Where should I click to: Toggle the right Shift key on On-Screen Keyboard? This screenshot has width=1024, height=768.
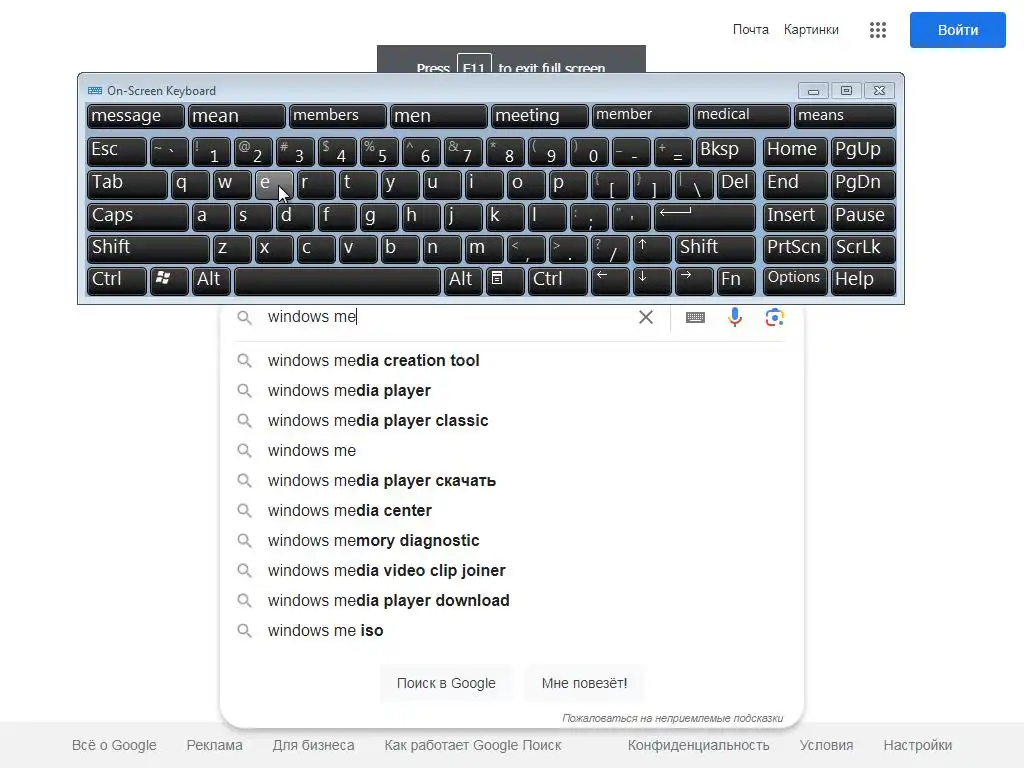[x=715, y=249]
